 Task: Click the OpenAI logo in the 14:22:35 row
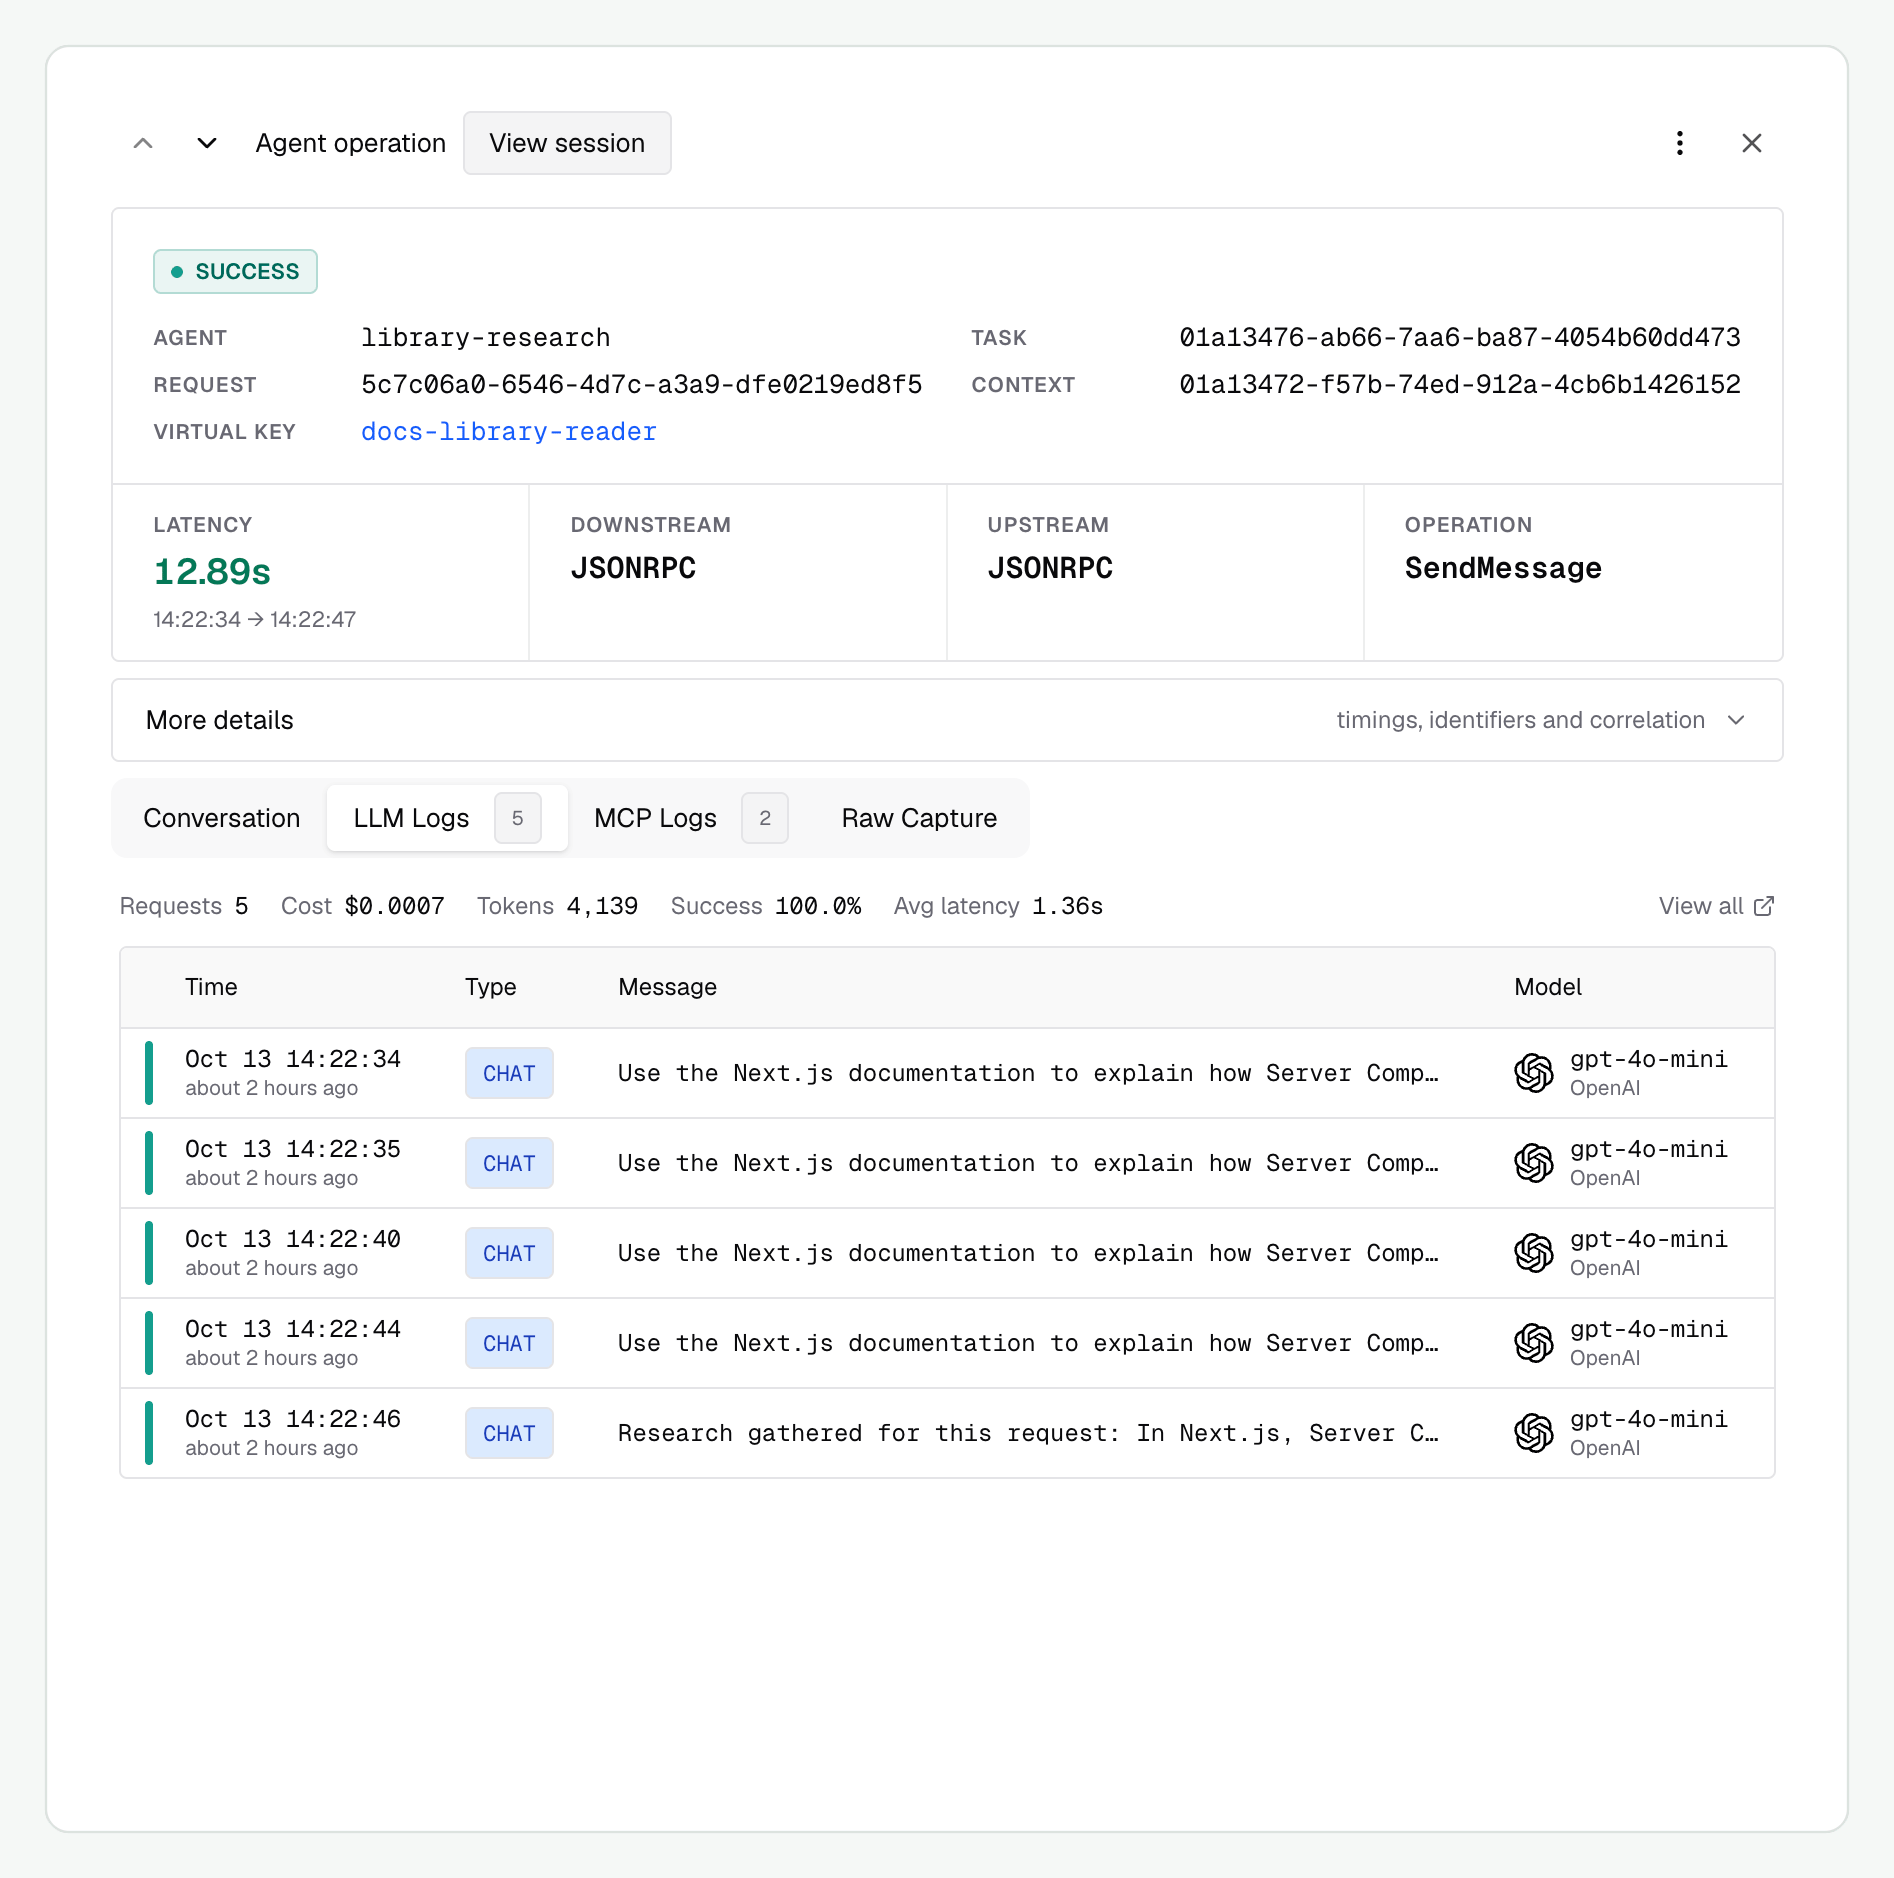pyautogui.click(x=1533, y=1163)
